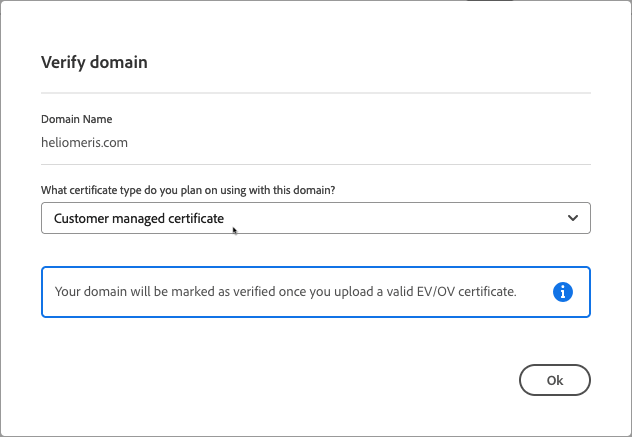Click the Customer managed certificate selection text
This screenshot has width=632, height=437.
pos(139,218)
